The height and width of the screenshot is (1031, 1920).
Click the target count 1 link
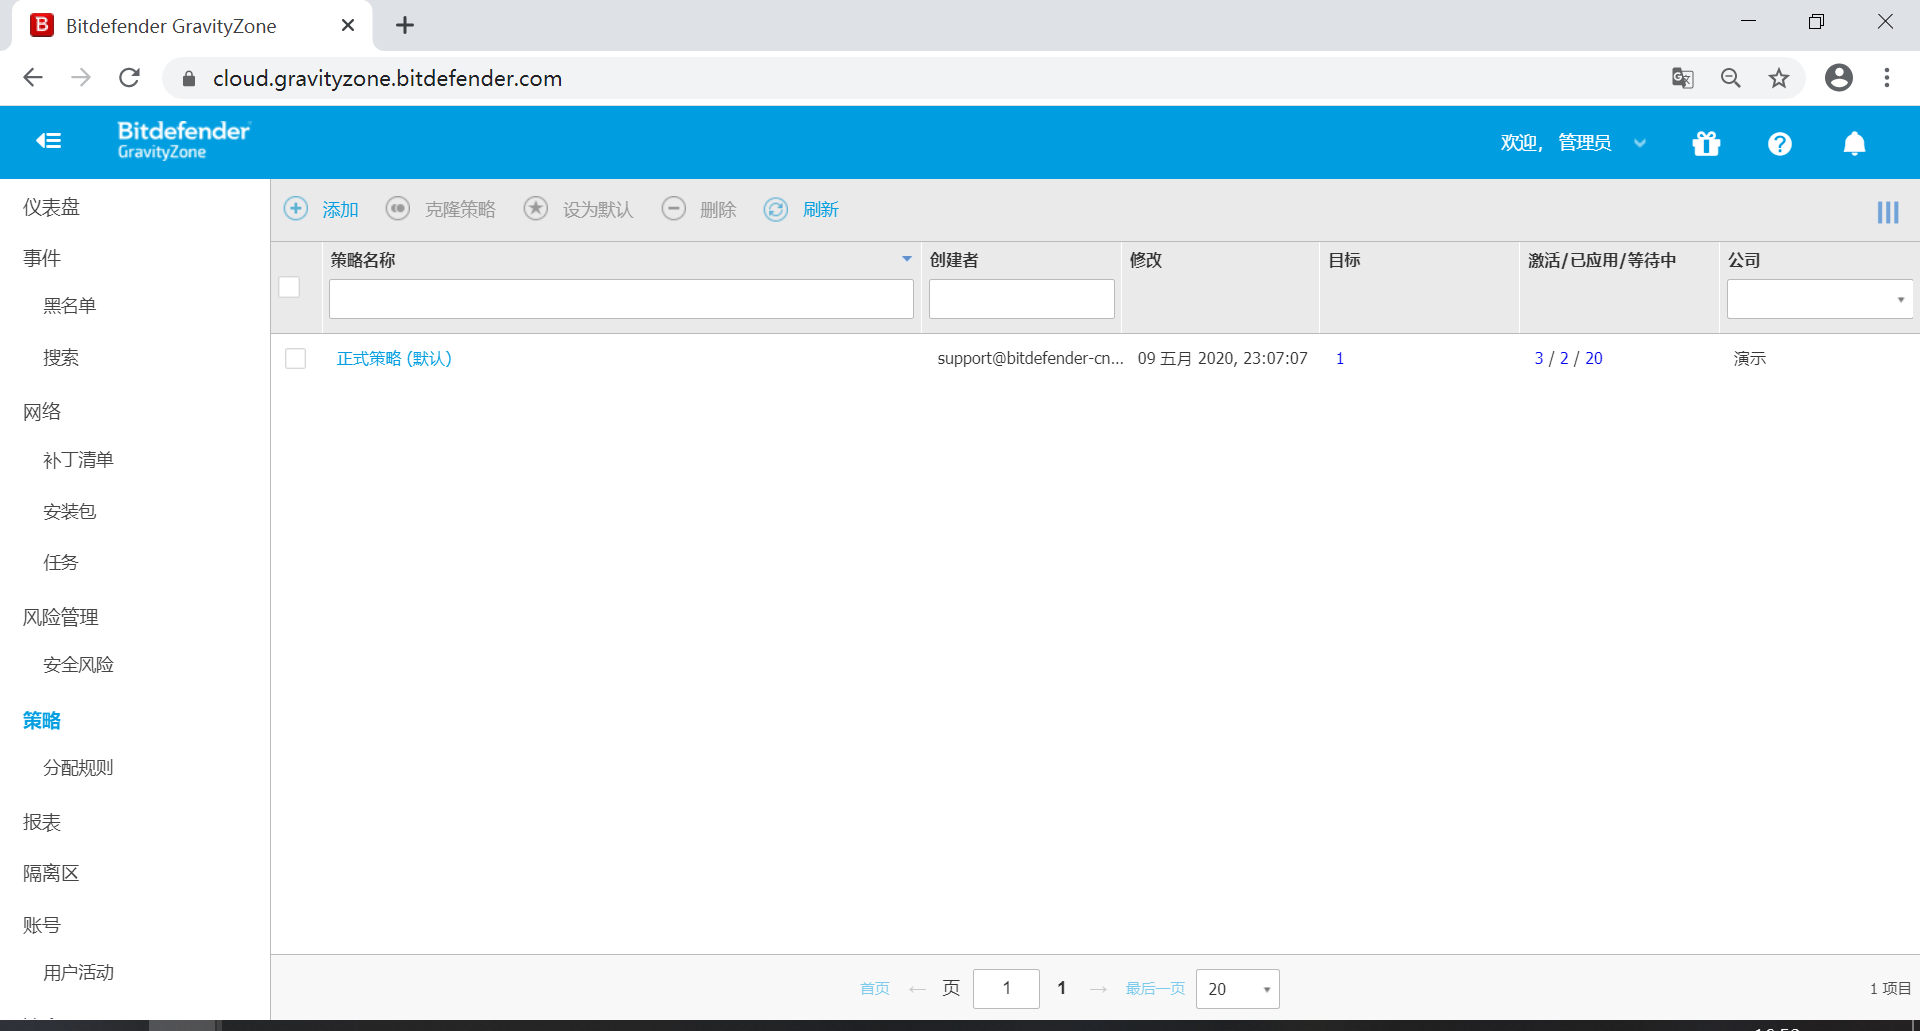click(x=1339, y=358)
